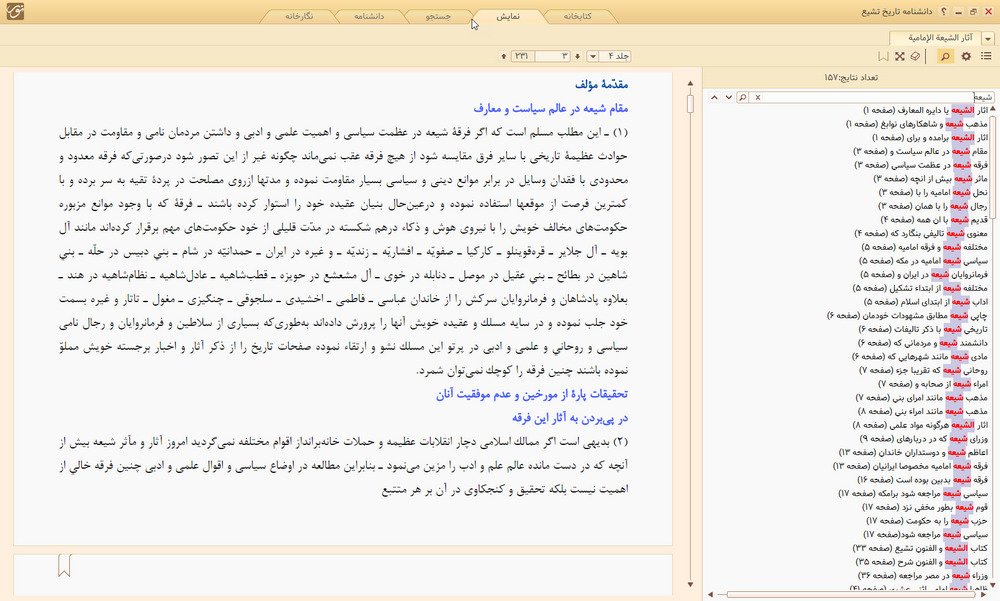Switch to full screen view icon

900,56
